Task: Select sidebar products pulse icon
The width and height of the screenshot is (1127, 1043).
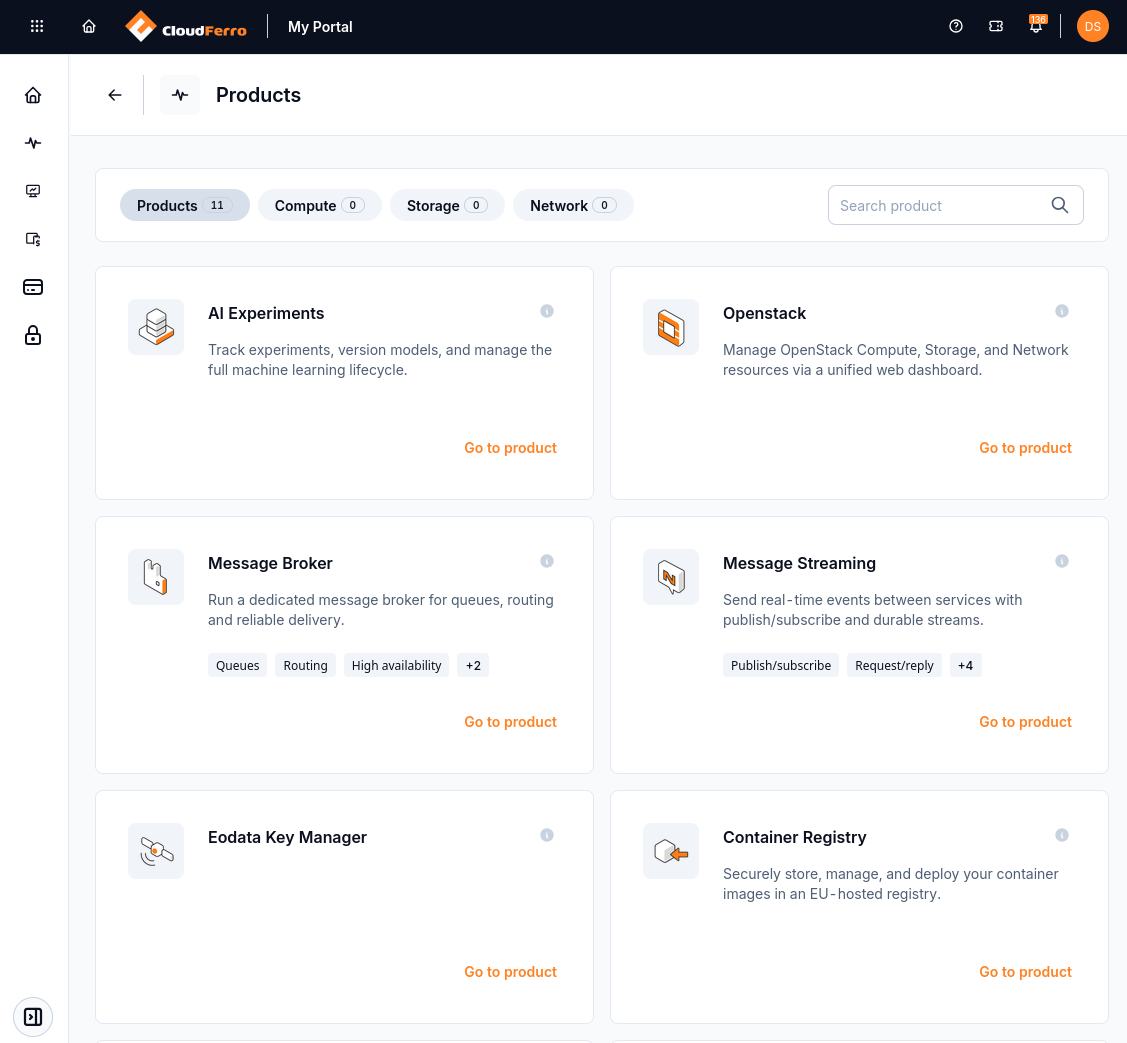Action: tap(33, 143)
